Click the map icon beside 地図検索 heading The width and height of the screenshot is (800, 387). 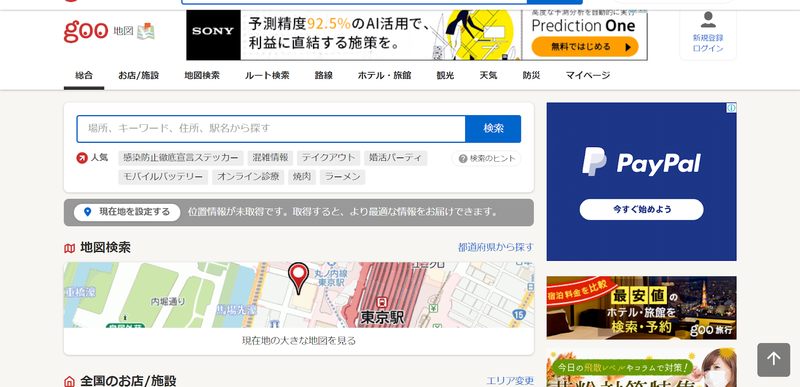[69, 248]
